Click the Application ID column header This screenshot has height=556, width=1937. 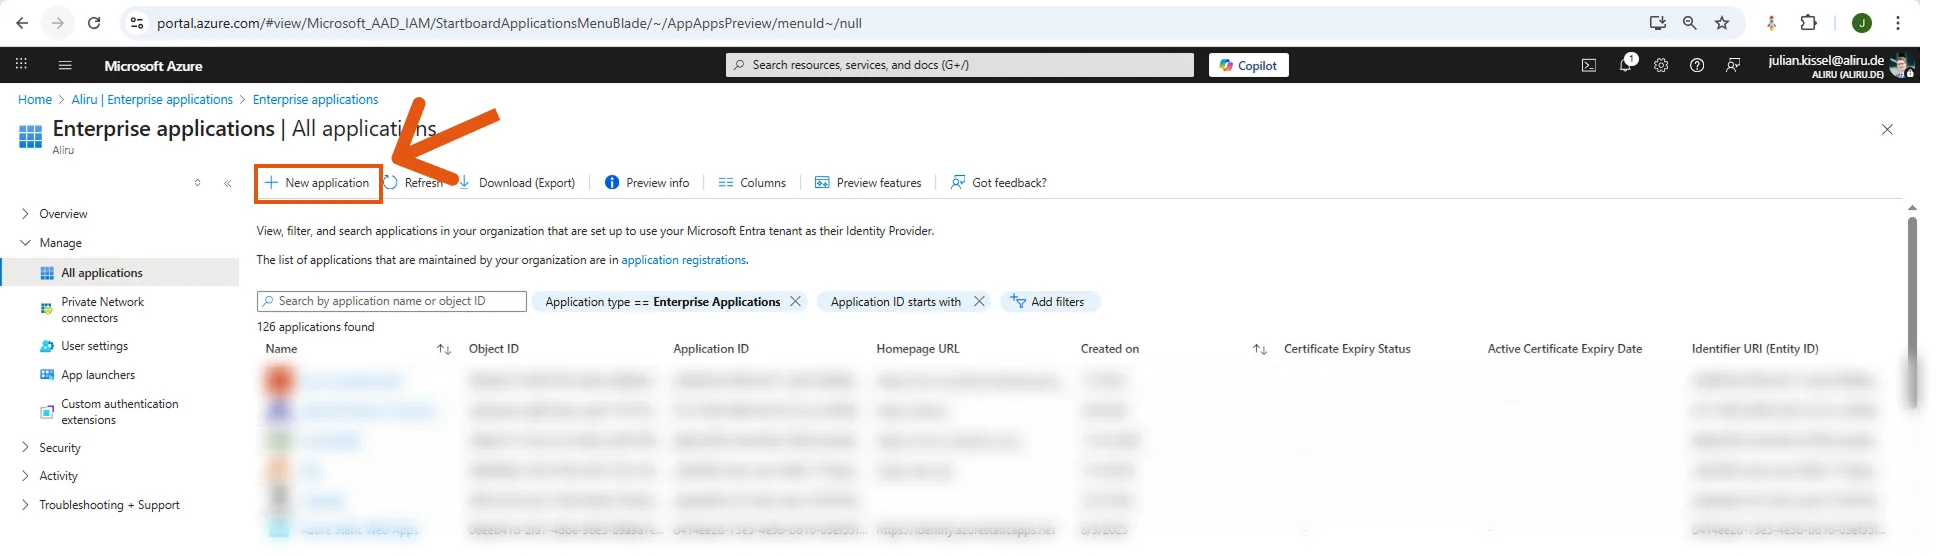pyautogui.click(x=711, y=349)
